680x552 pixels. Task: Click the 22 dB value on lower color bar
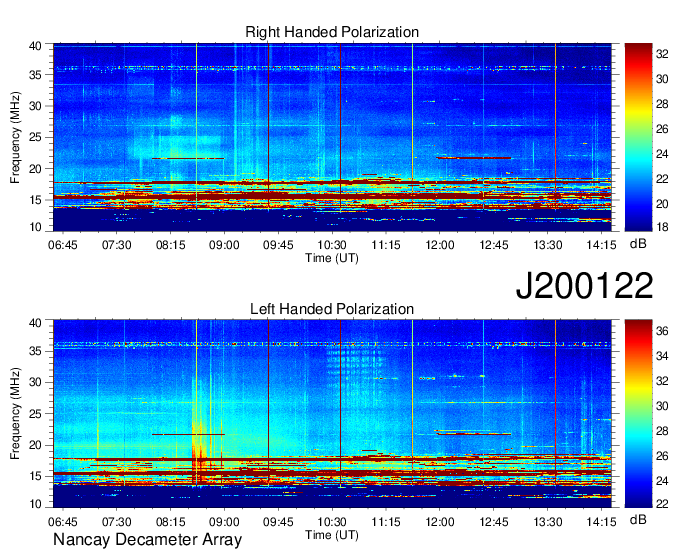coord(662,504)
